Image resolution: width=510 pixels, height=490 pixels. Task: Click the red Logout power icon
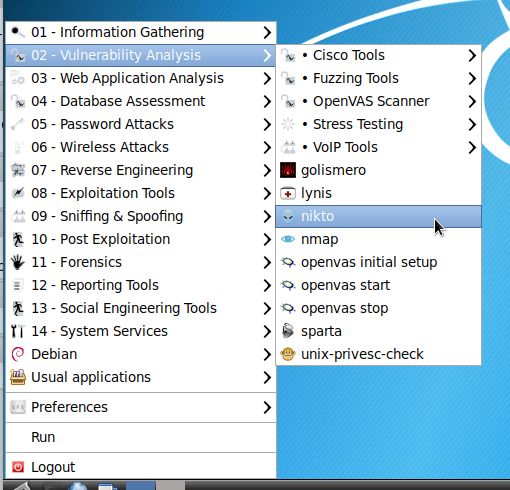[18, 467]
